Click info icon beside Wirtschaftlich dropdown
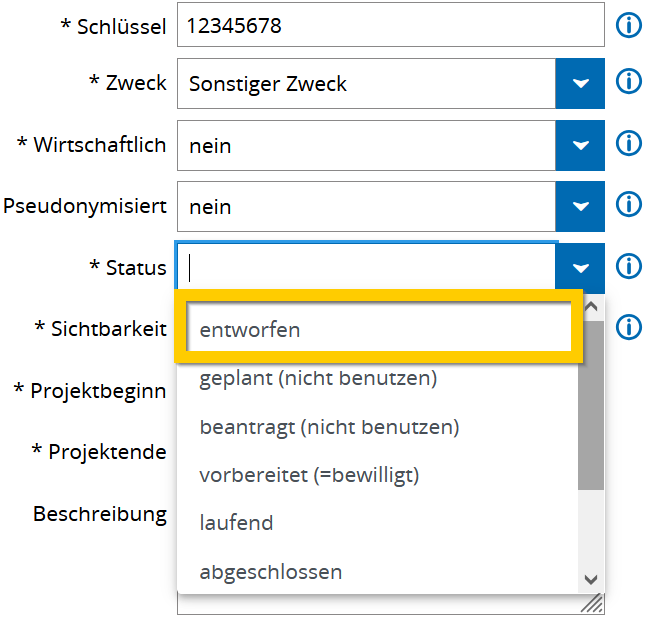The image size is (656, 622). (628, 143)
